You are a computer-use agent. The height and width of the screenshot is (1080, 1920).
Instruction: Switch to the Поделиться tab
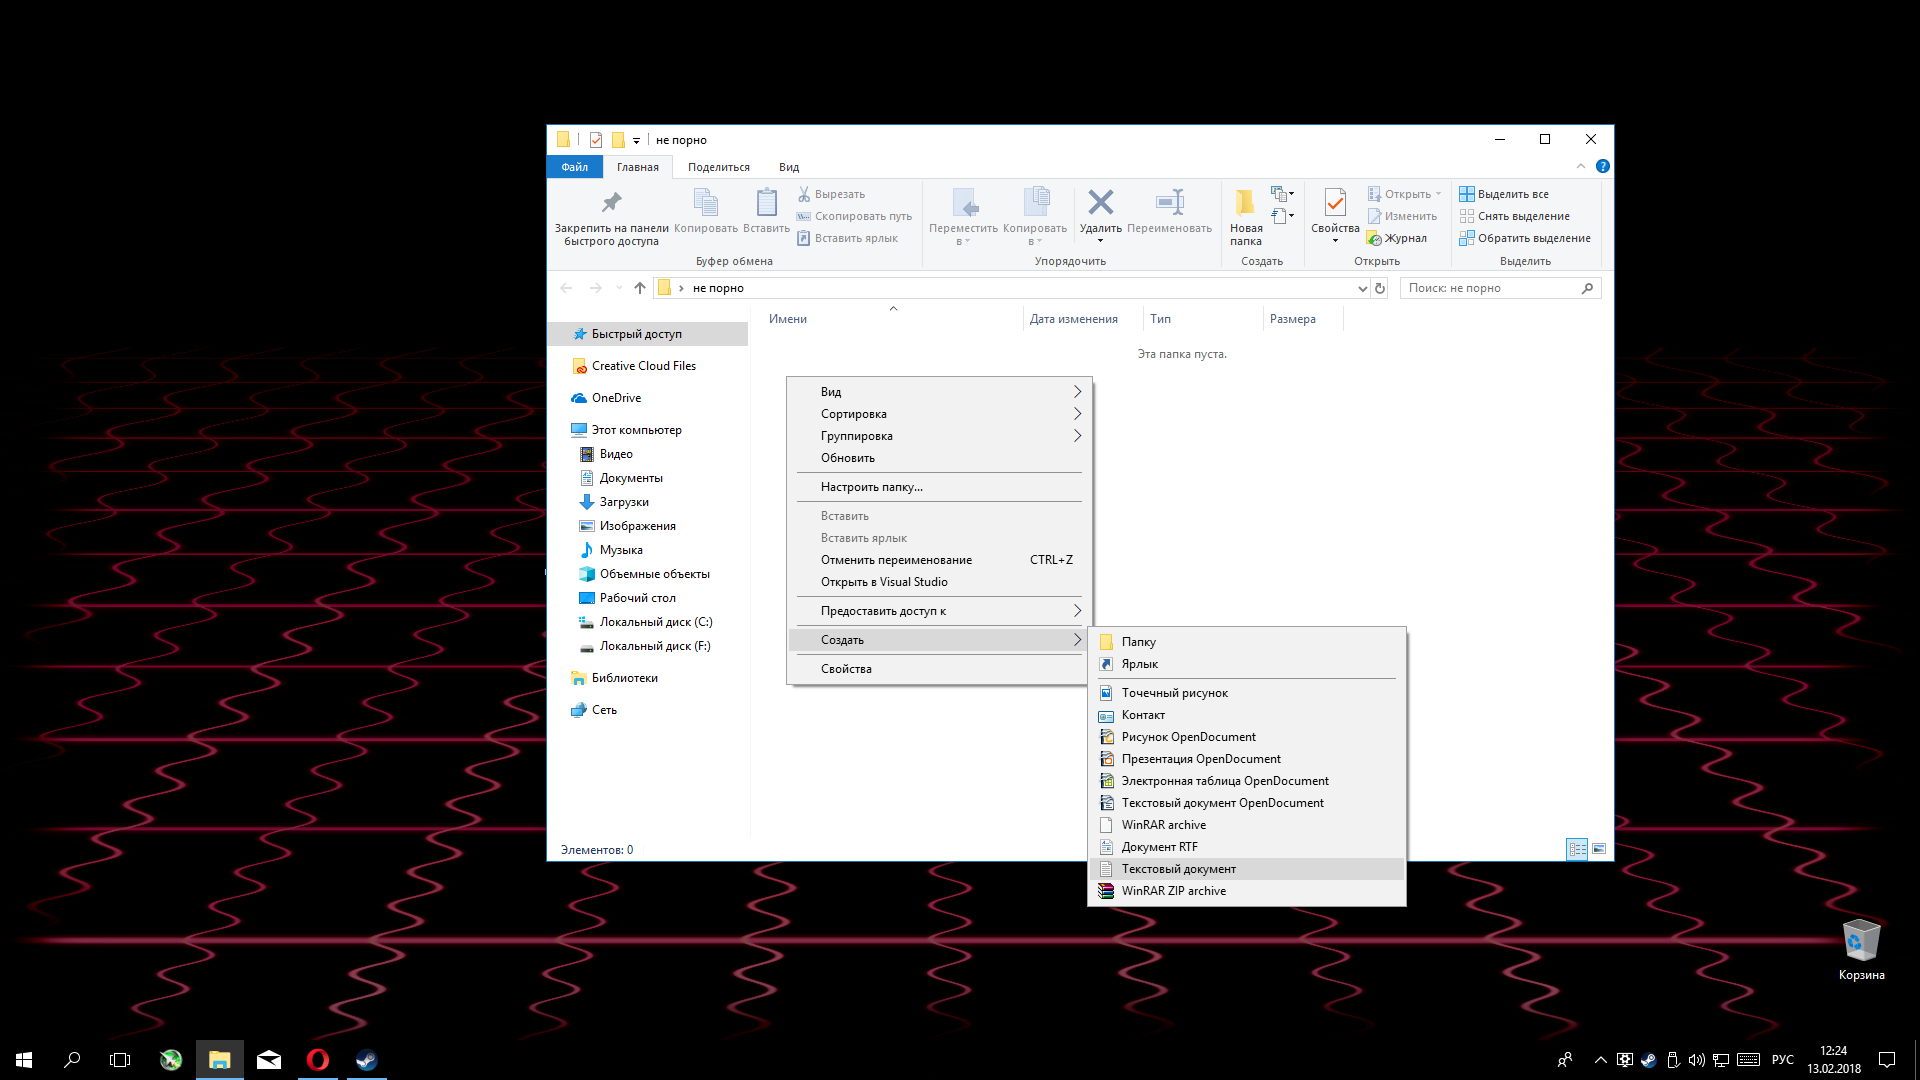[x=719, y=167]
